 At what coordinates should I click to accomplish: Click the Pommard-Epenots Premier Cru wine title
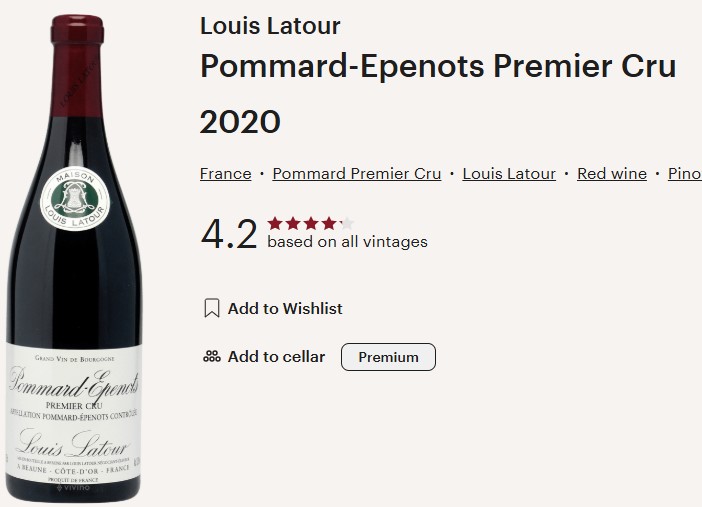tap(438, 66)
